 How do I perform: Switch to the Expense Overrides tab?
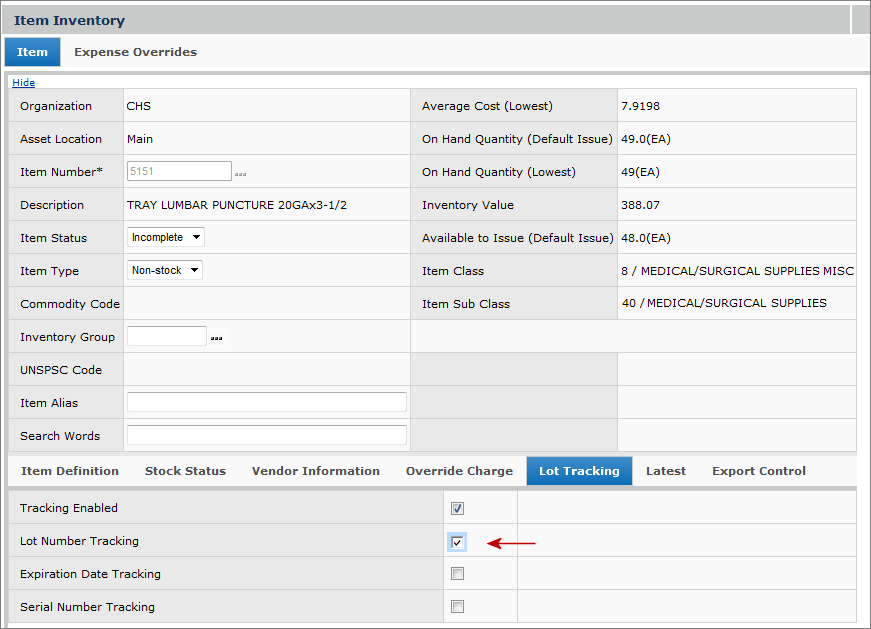(135, 52)
